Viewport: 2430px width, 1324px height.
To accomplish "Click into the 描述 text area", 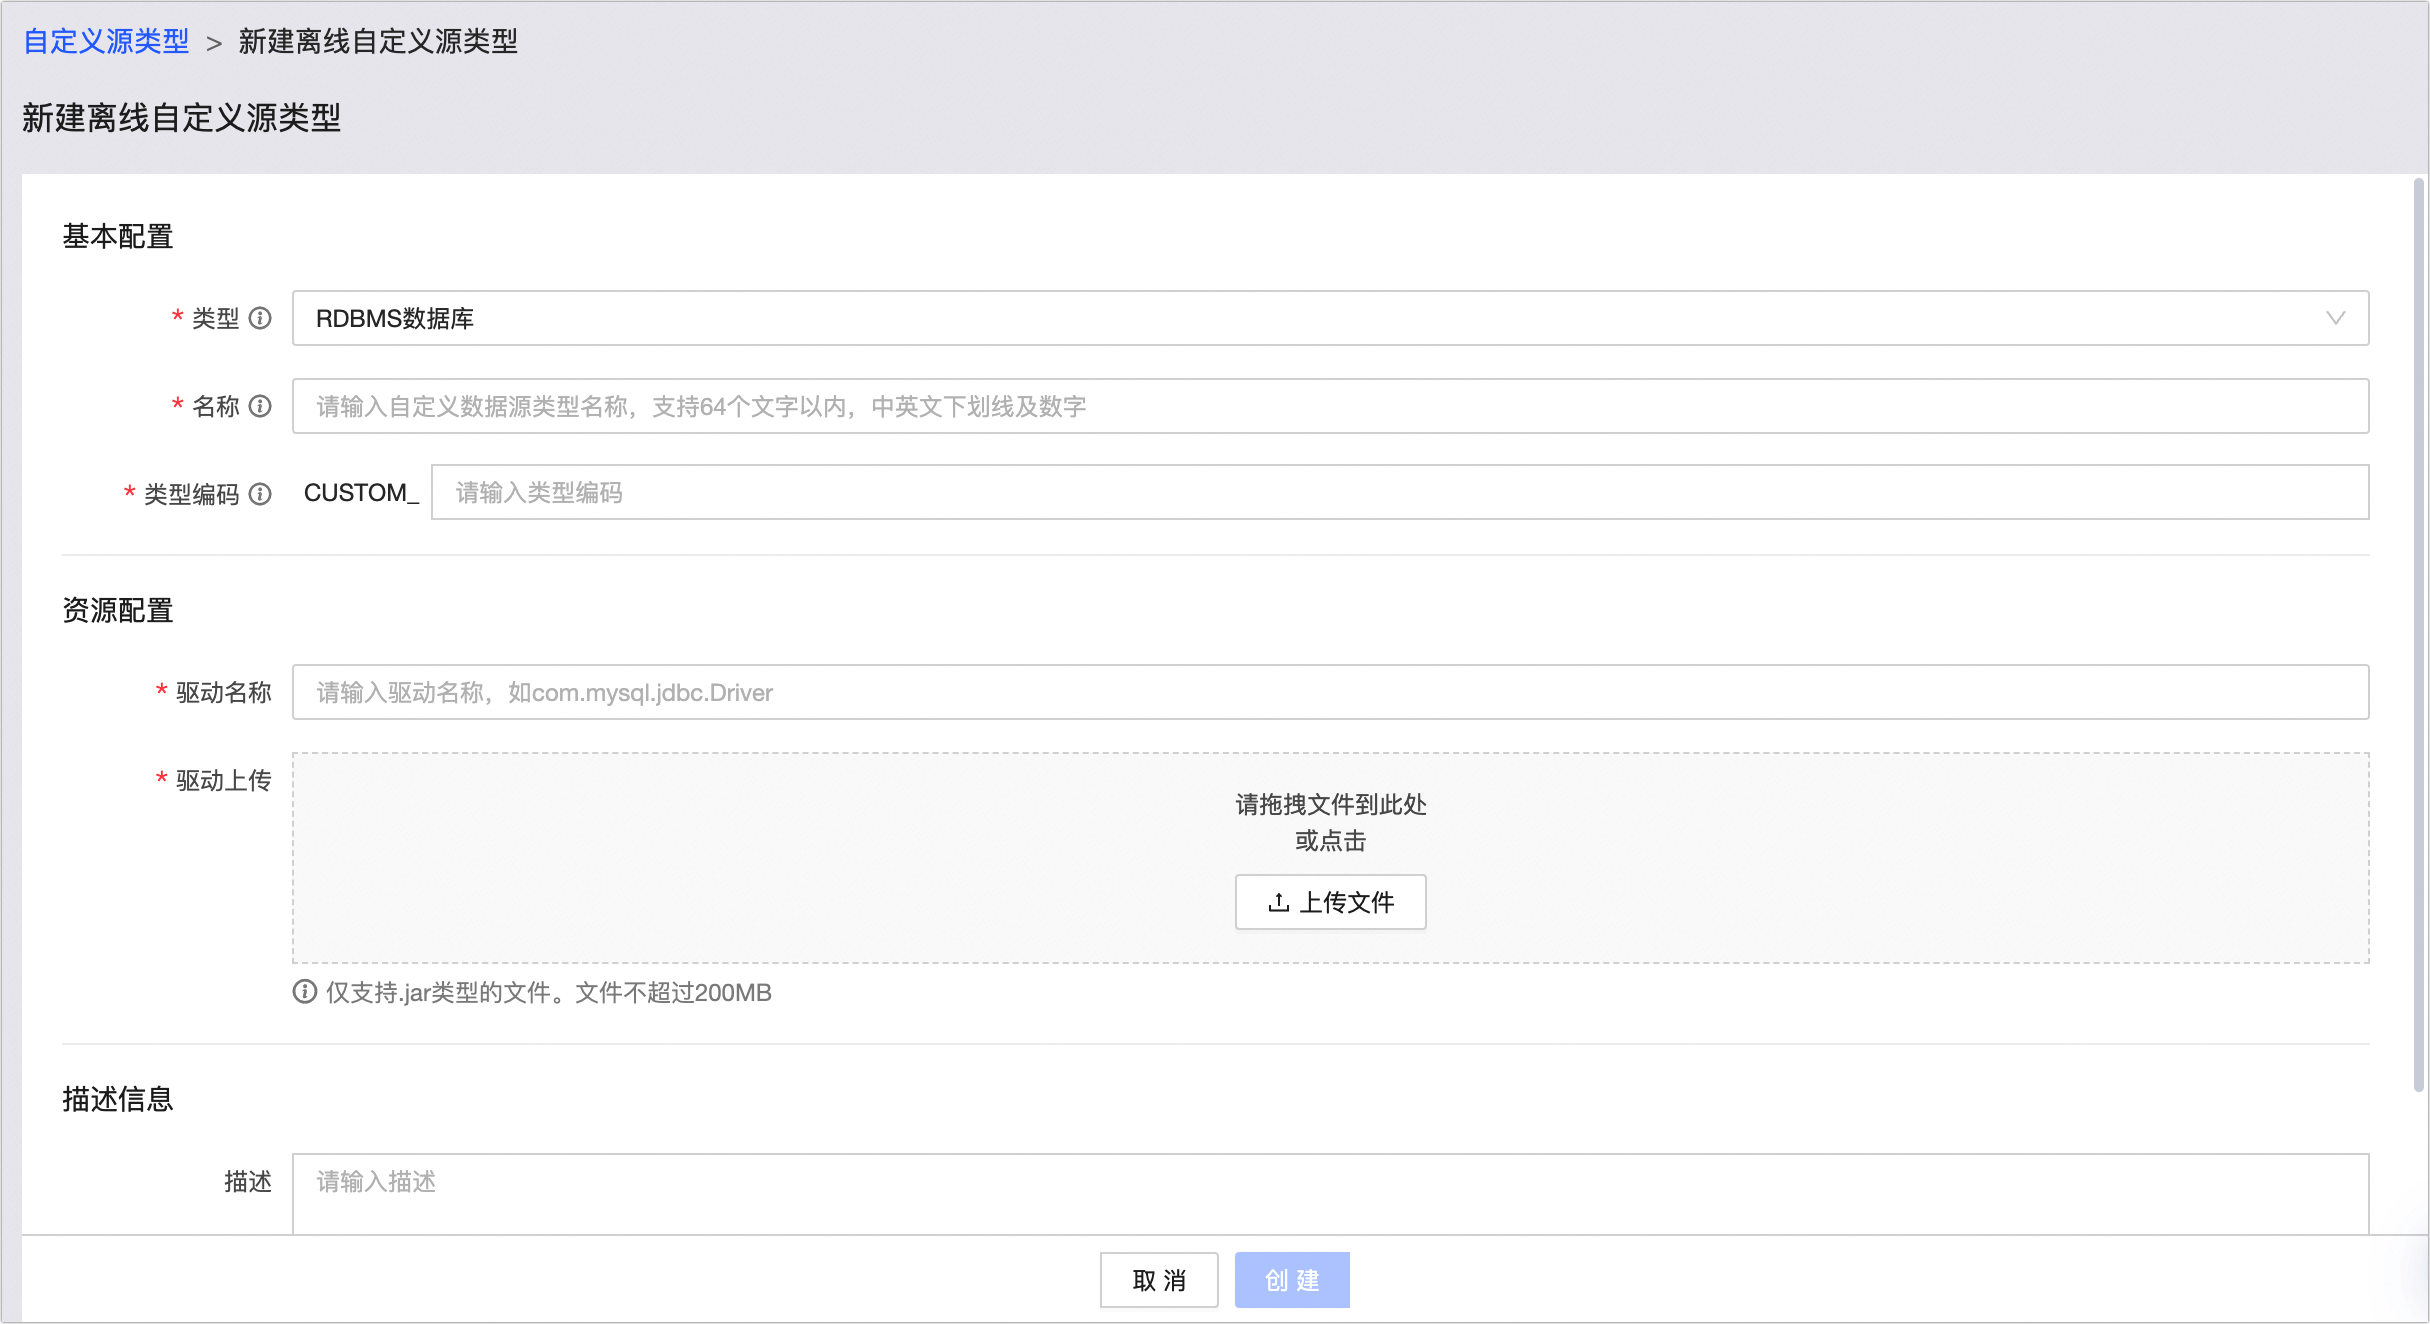I will click(x=1330, y=1194).
